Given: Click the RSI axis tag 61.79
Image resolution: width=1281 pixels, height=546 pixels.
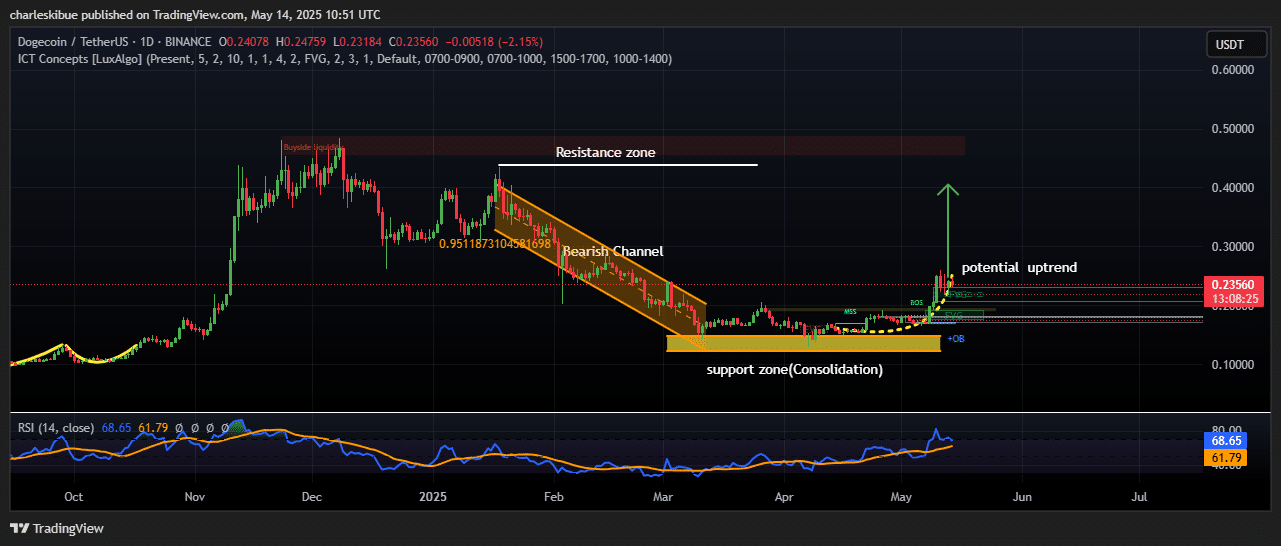Looking at the screenshot, I should [1225, 456].
